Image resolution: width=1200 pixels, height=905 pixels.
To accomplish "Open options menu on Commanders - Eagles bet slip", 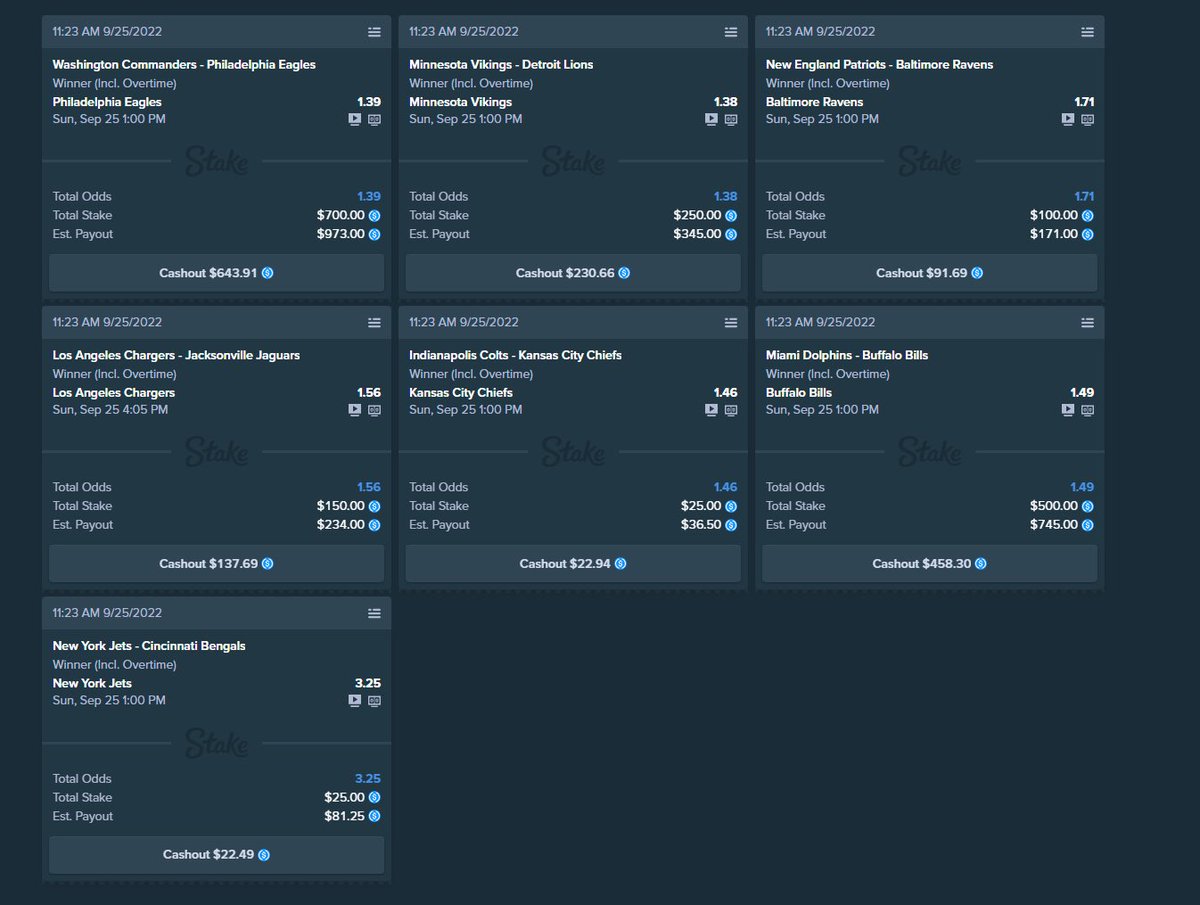I will [x=374, y=32].
